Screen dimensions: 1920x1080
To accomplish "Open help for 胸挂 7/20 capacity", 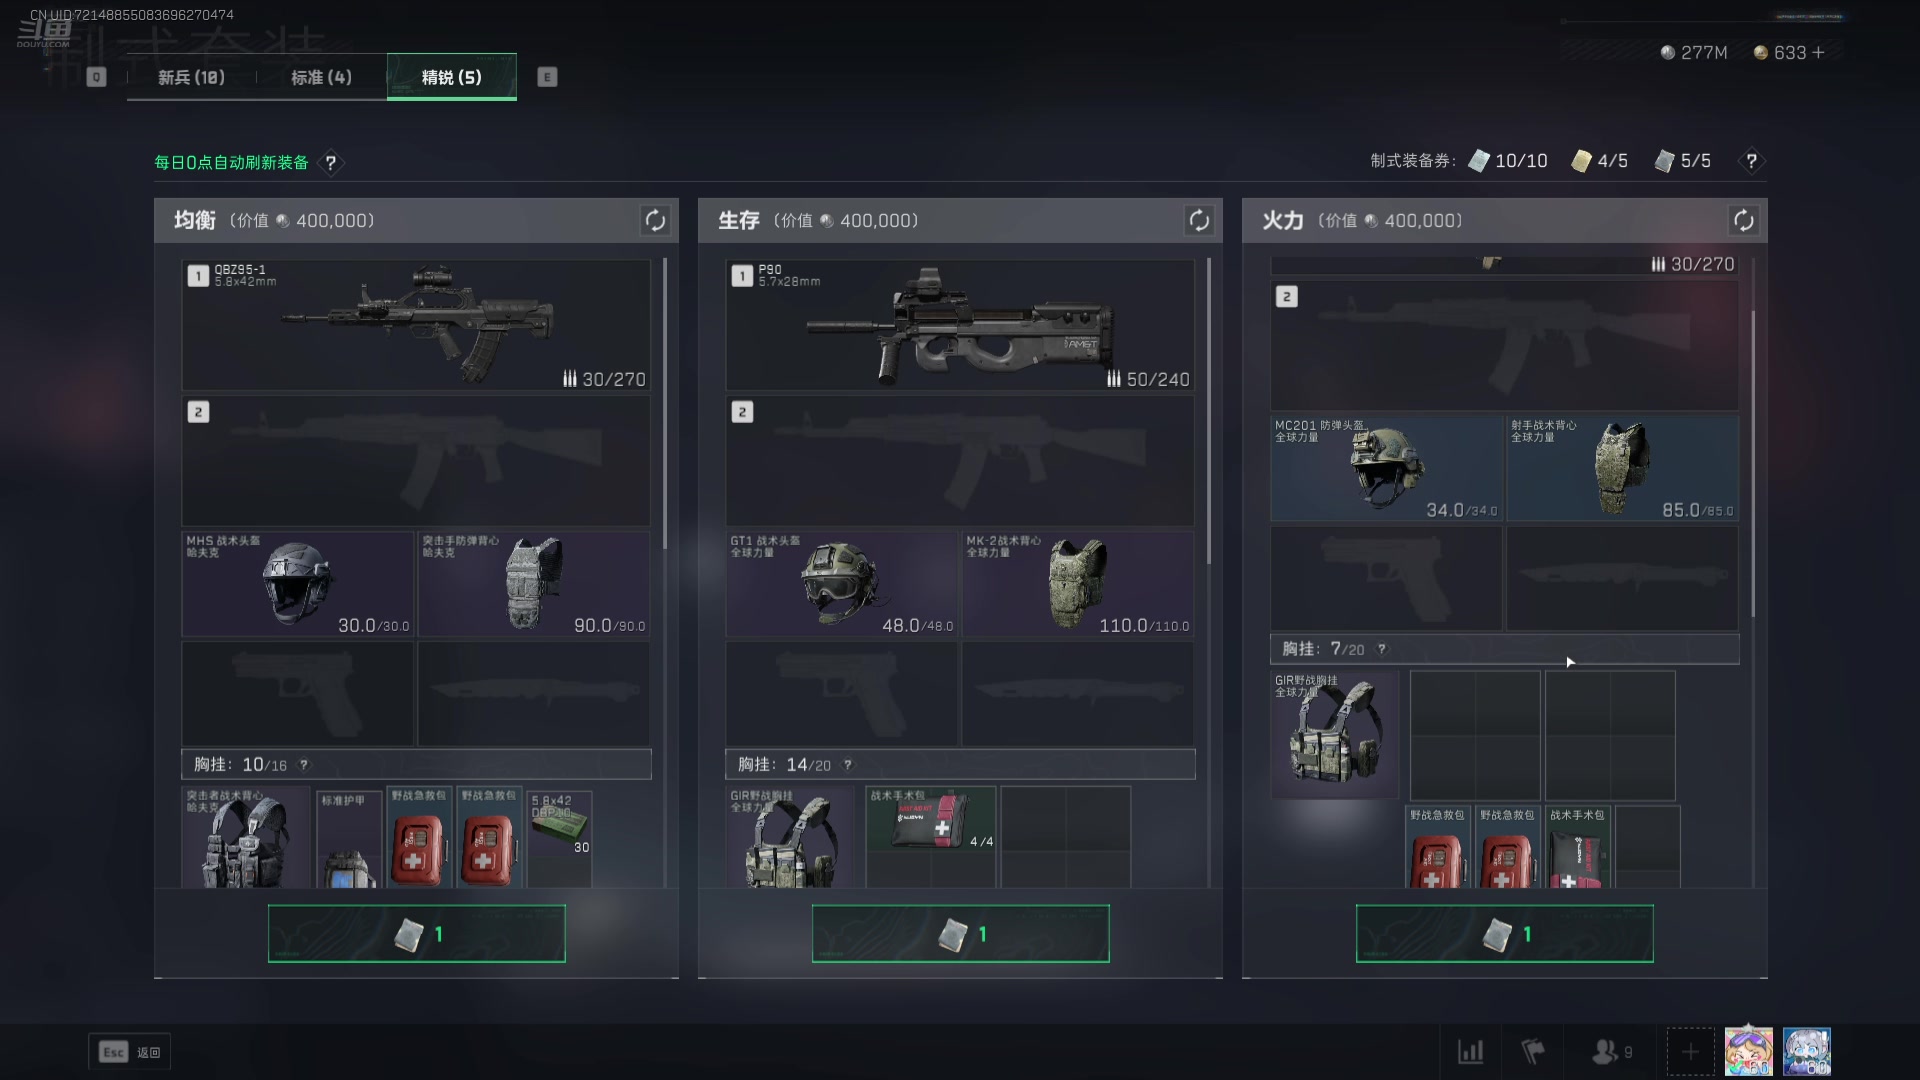I will [x=1382, y=649].
